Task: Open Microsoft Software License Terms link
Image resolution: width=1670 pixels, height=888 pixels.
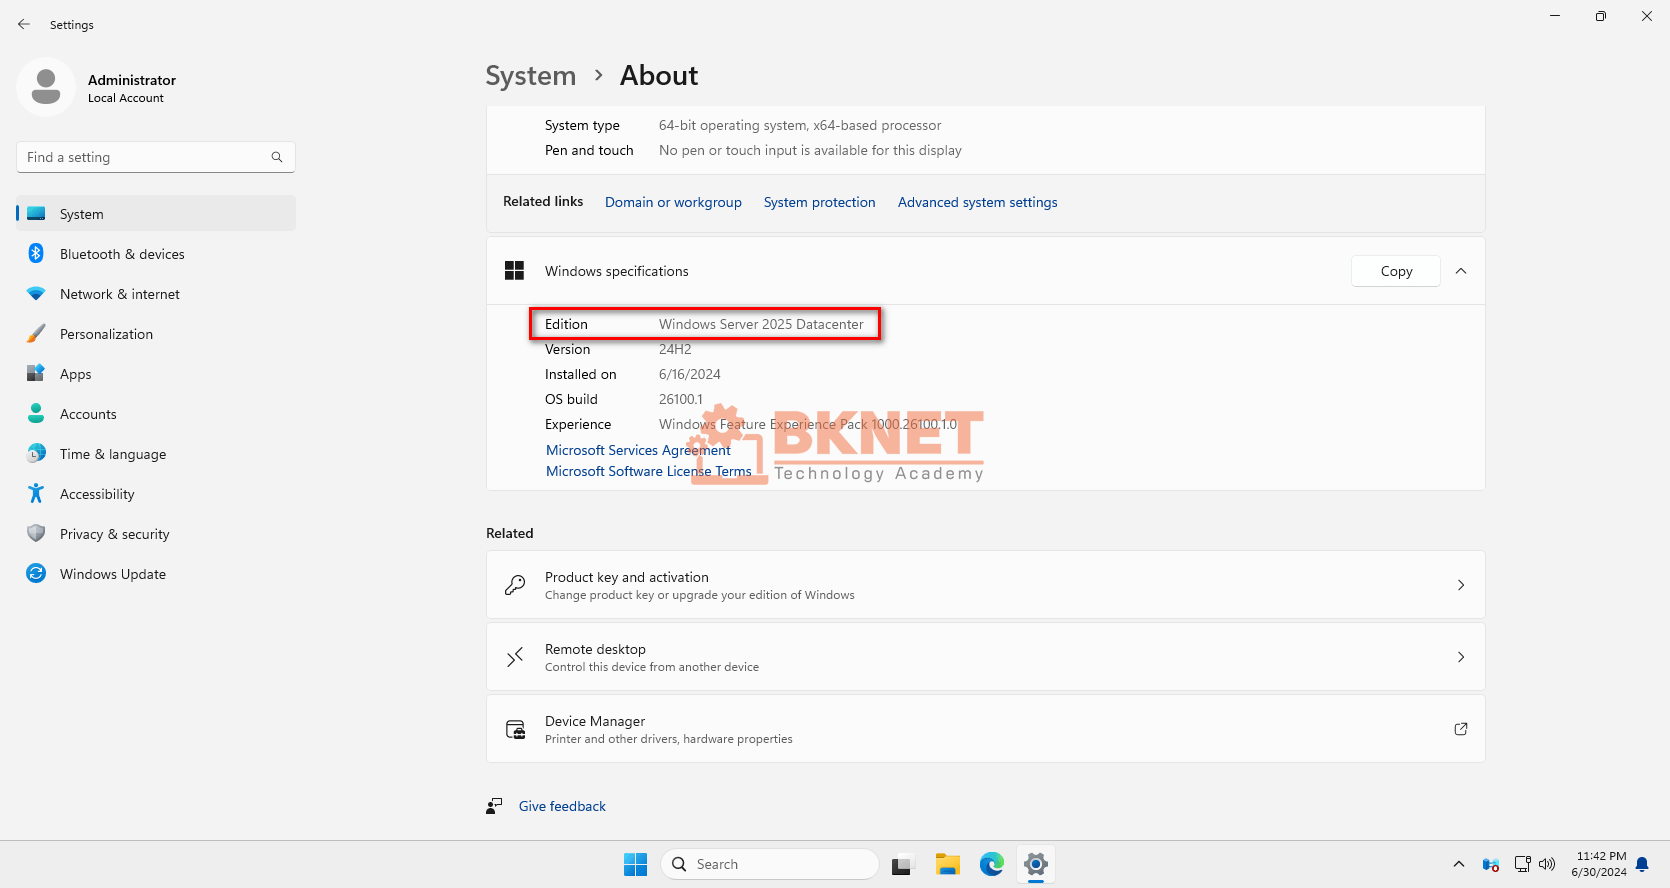Action: pyautogui.click(x=648, y=471)
